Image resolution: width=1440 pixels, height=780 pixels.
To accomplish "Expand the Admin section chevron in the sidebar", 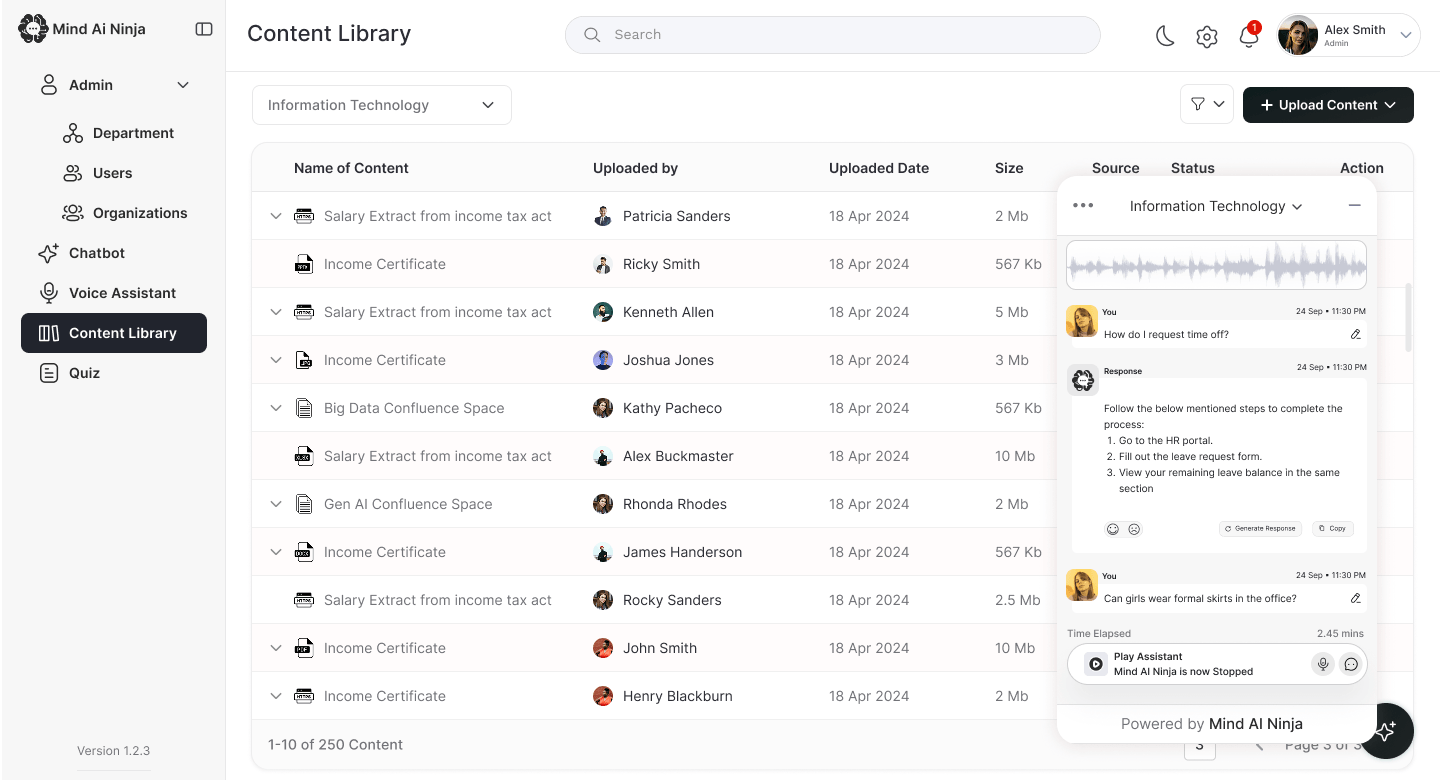I will (x=183, y=85).
